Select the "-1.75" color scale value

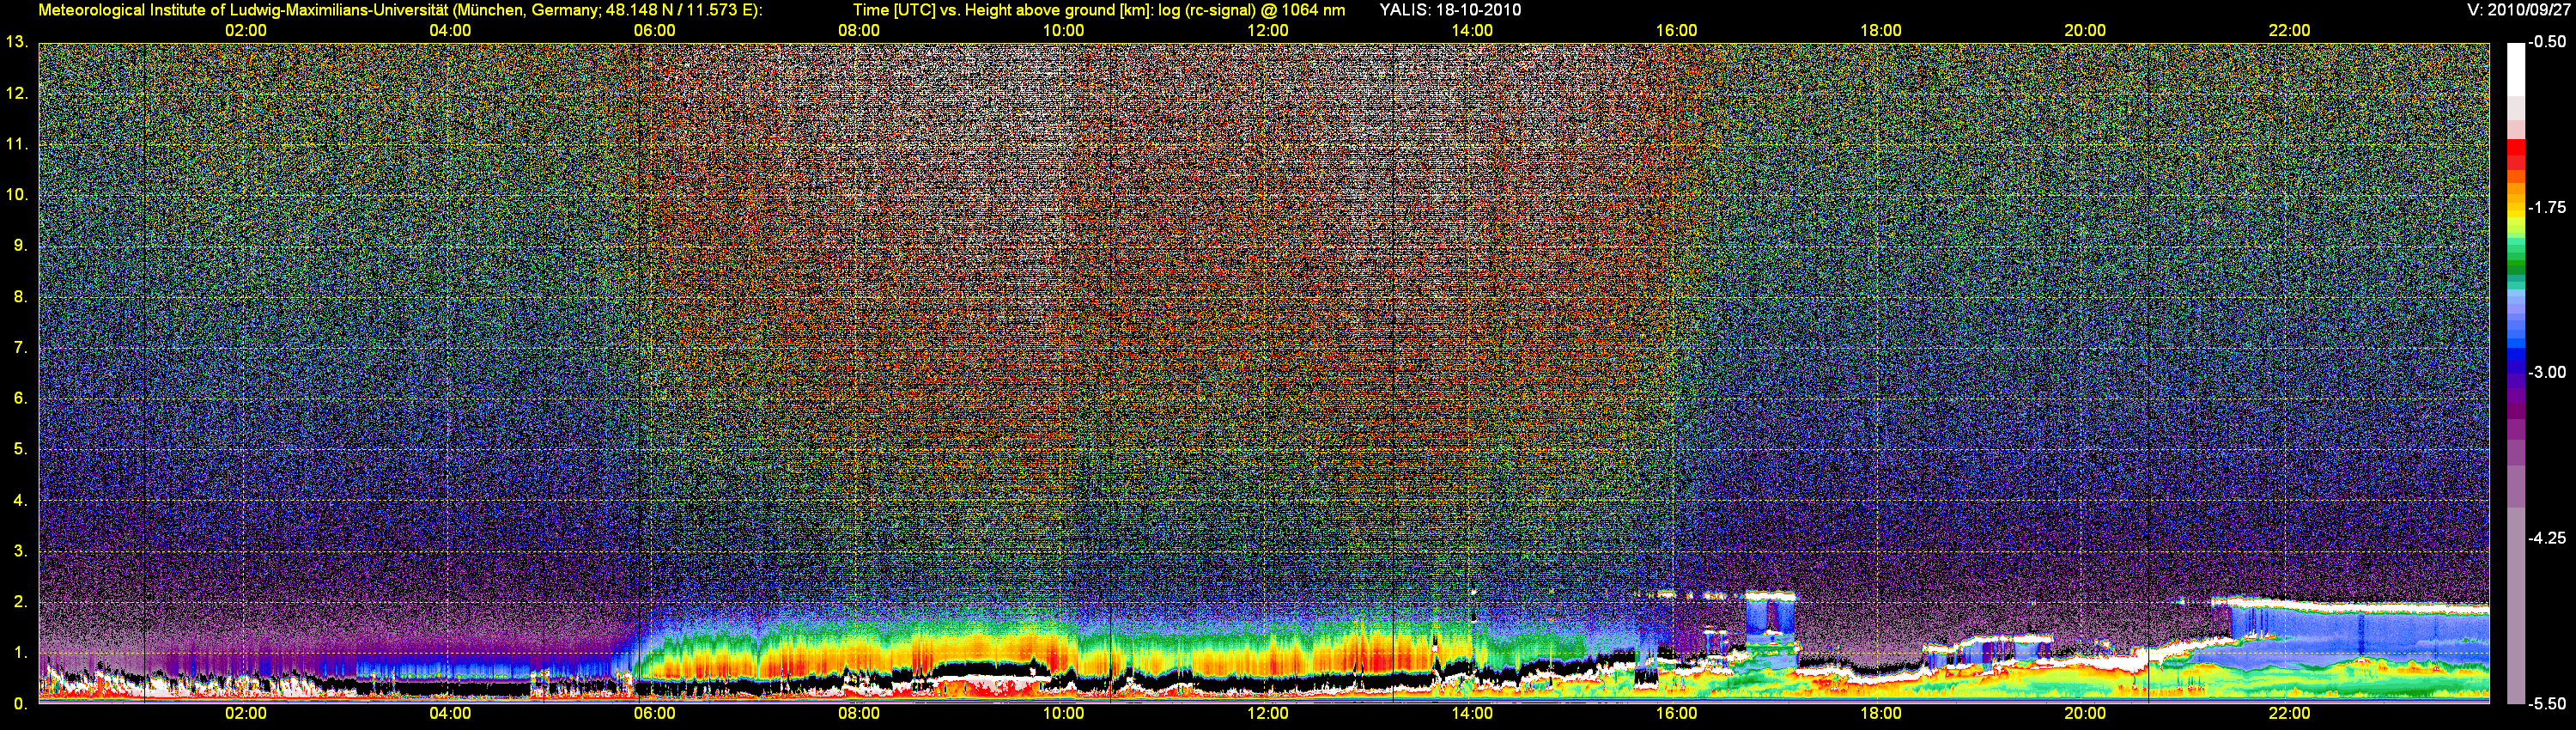[x=2547, y=207]
